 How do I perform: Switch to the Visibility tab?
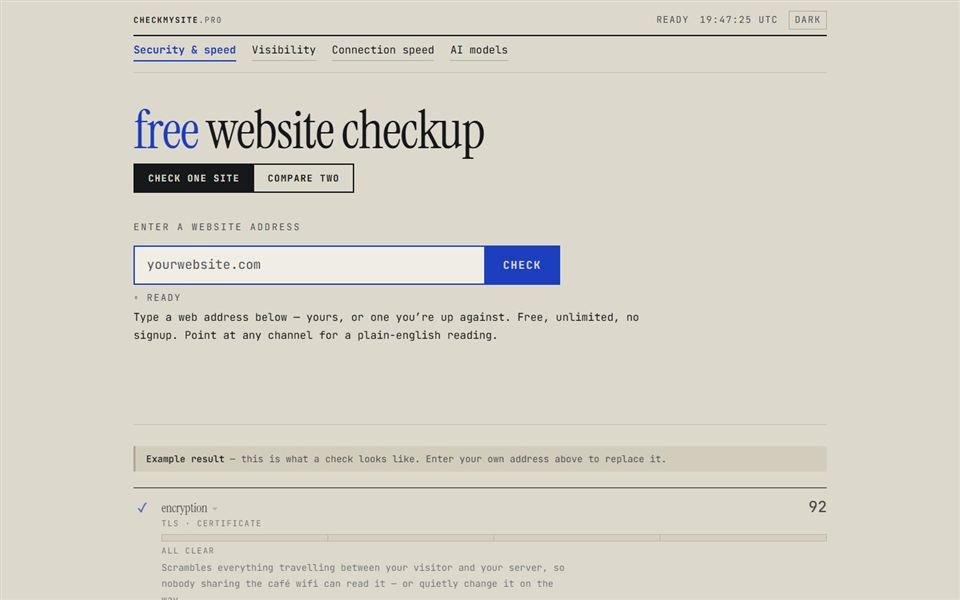(283, 50)
